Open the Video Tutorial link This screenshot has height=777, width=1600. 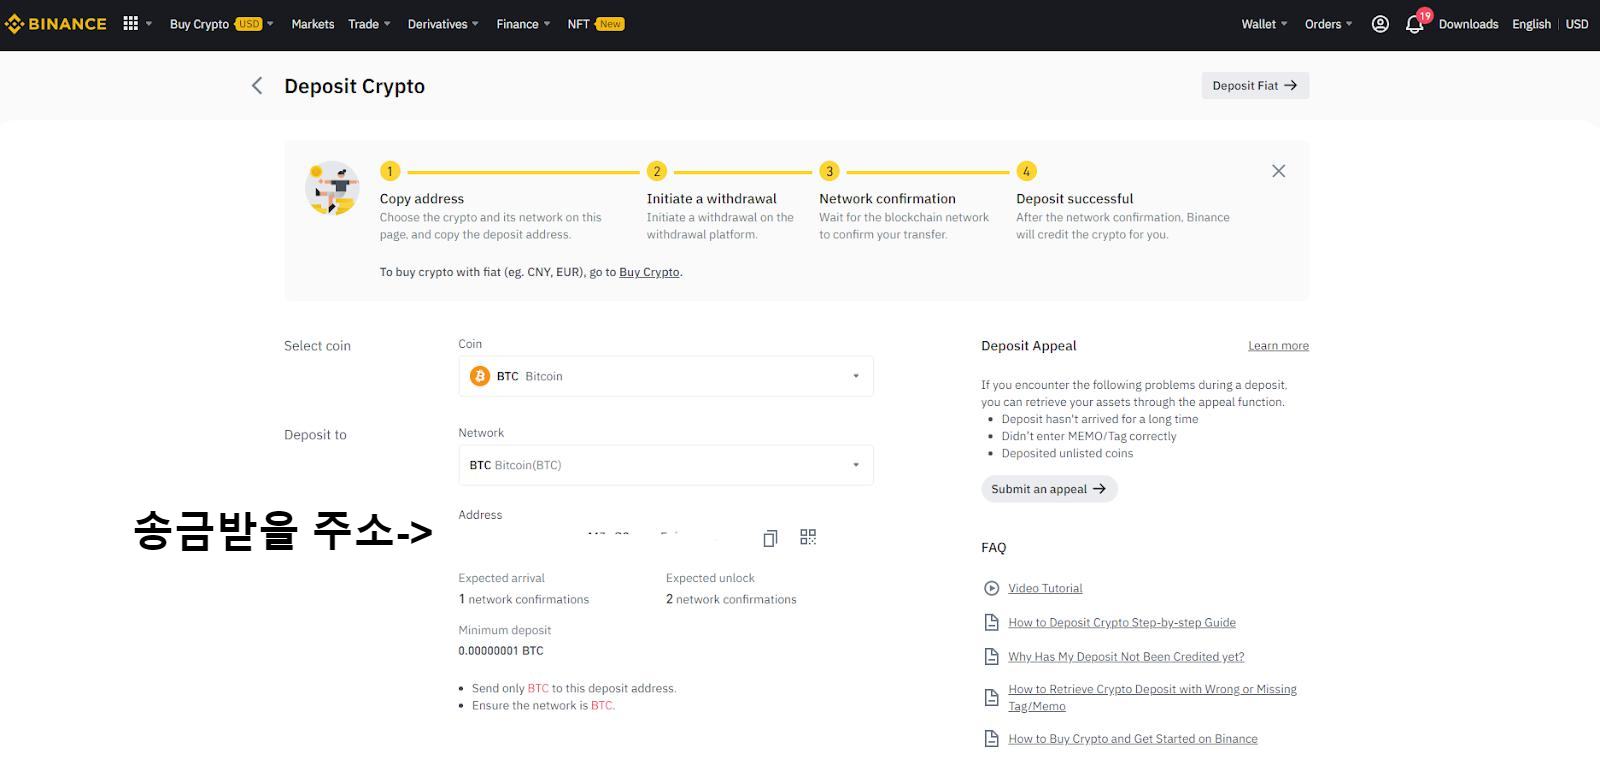1045,588
